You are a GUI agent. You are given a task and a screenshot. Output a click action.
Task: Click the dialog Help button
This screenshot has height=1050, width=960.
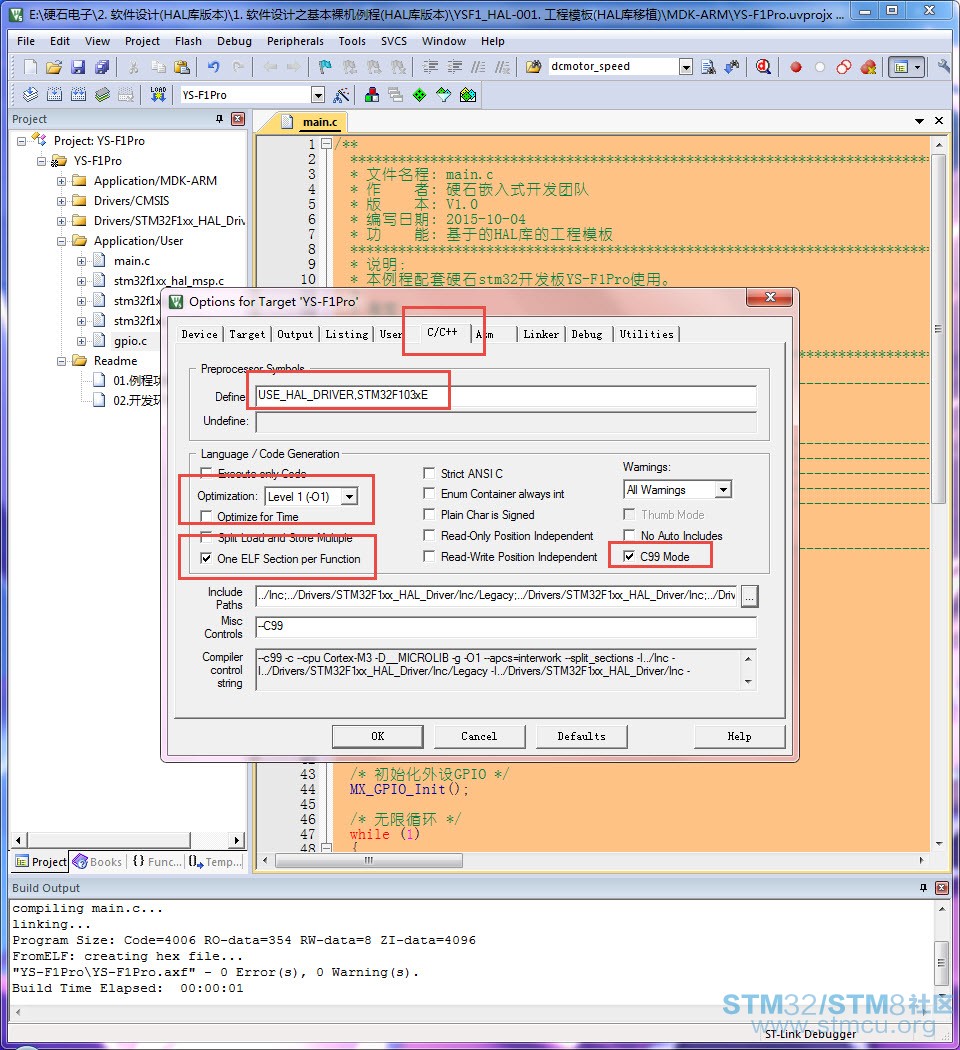(739, 736)
